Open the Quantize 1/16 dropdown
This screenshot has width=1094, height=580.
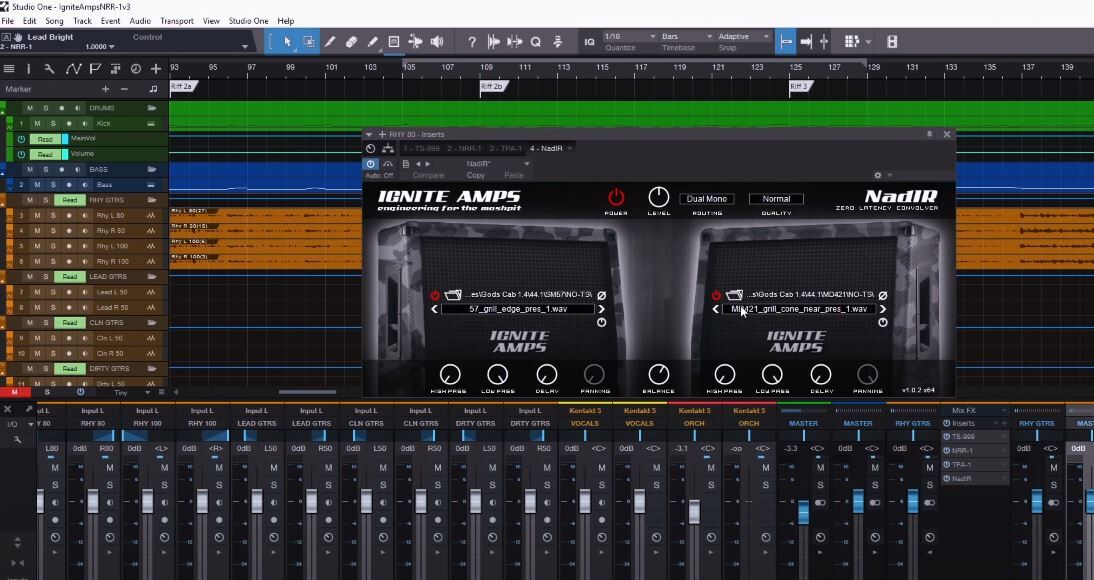coord(629,36)
